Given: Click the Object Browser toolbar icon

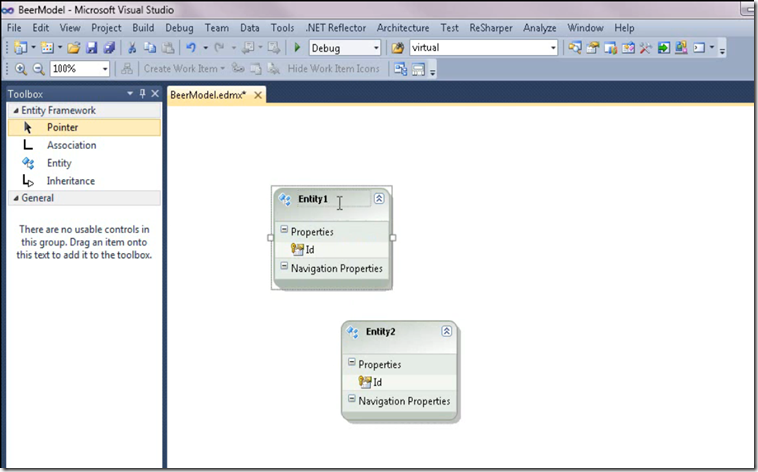Looking at the screenshot, I should (628, 48).
